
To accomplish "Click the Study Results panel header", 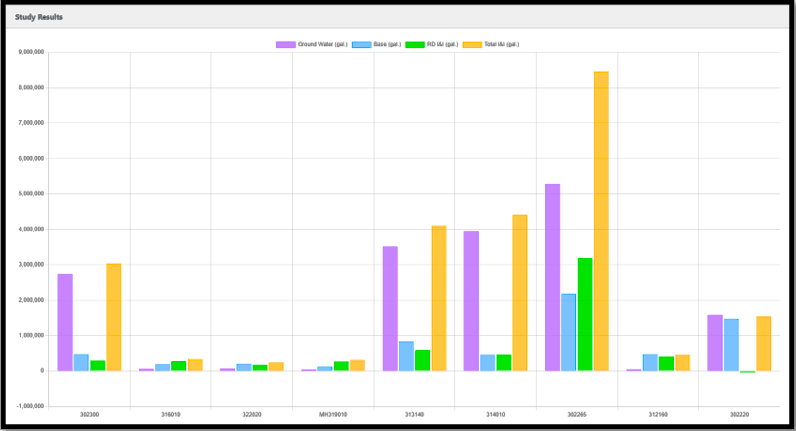I will (40, 17).
